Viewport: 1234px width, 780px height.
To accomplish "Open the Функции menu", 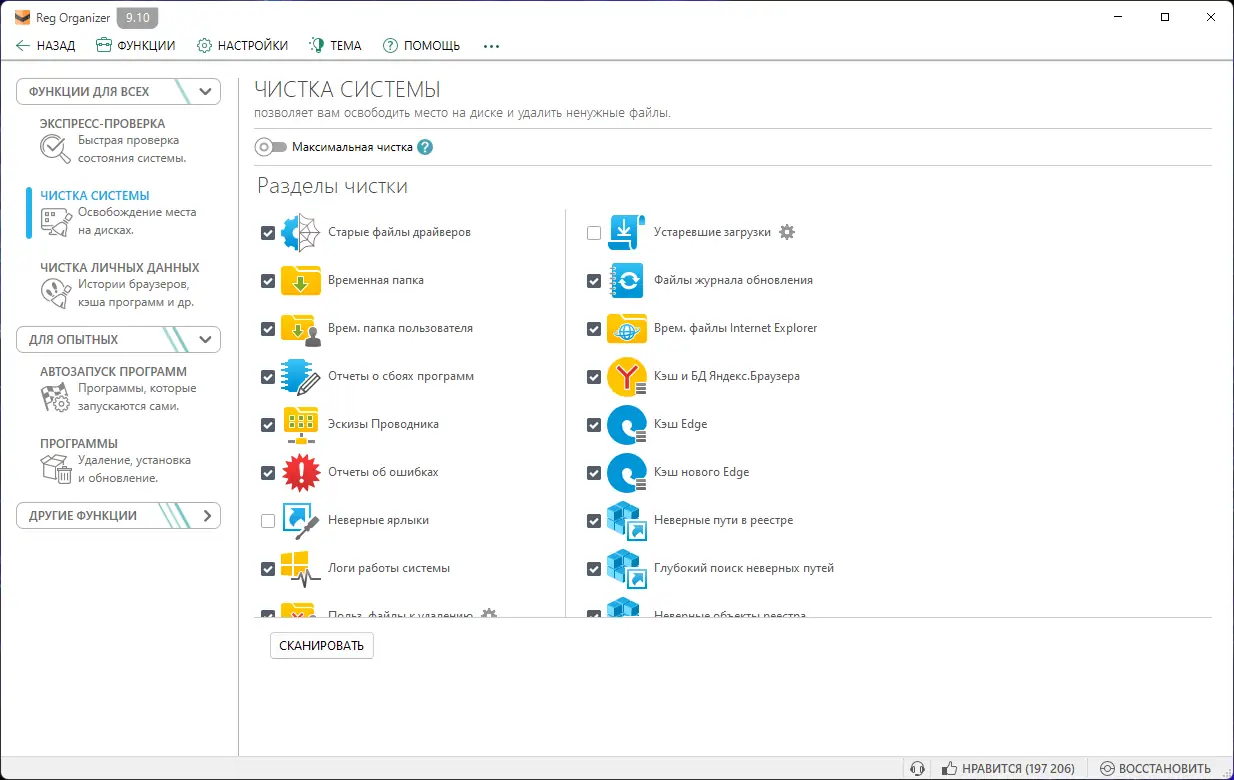I will tap(135, 45).
